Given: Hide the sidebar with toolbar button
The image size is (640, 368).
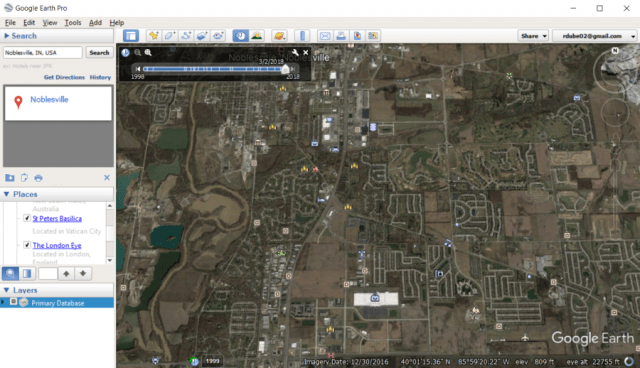Looking at the screenshot, I should click(131, 36).
